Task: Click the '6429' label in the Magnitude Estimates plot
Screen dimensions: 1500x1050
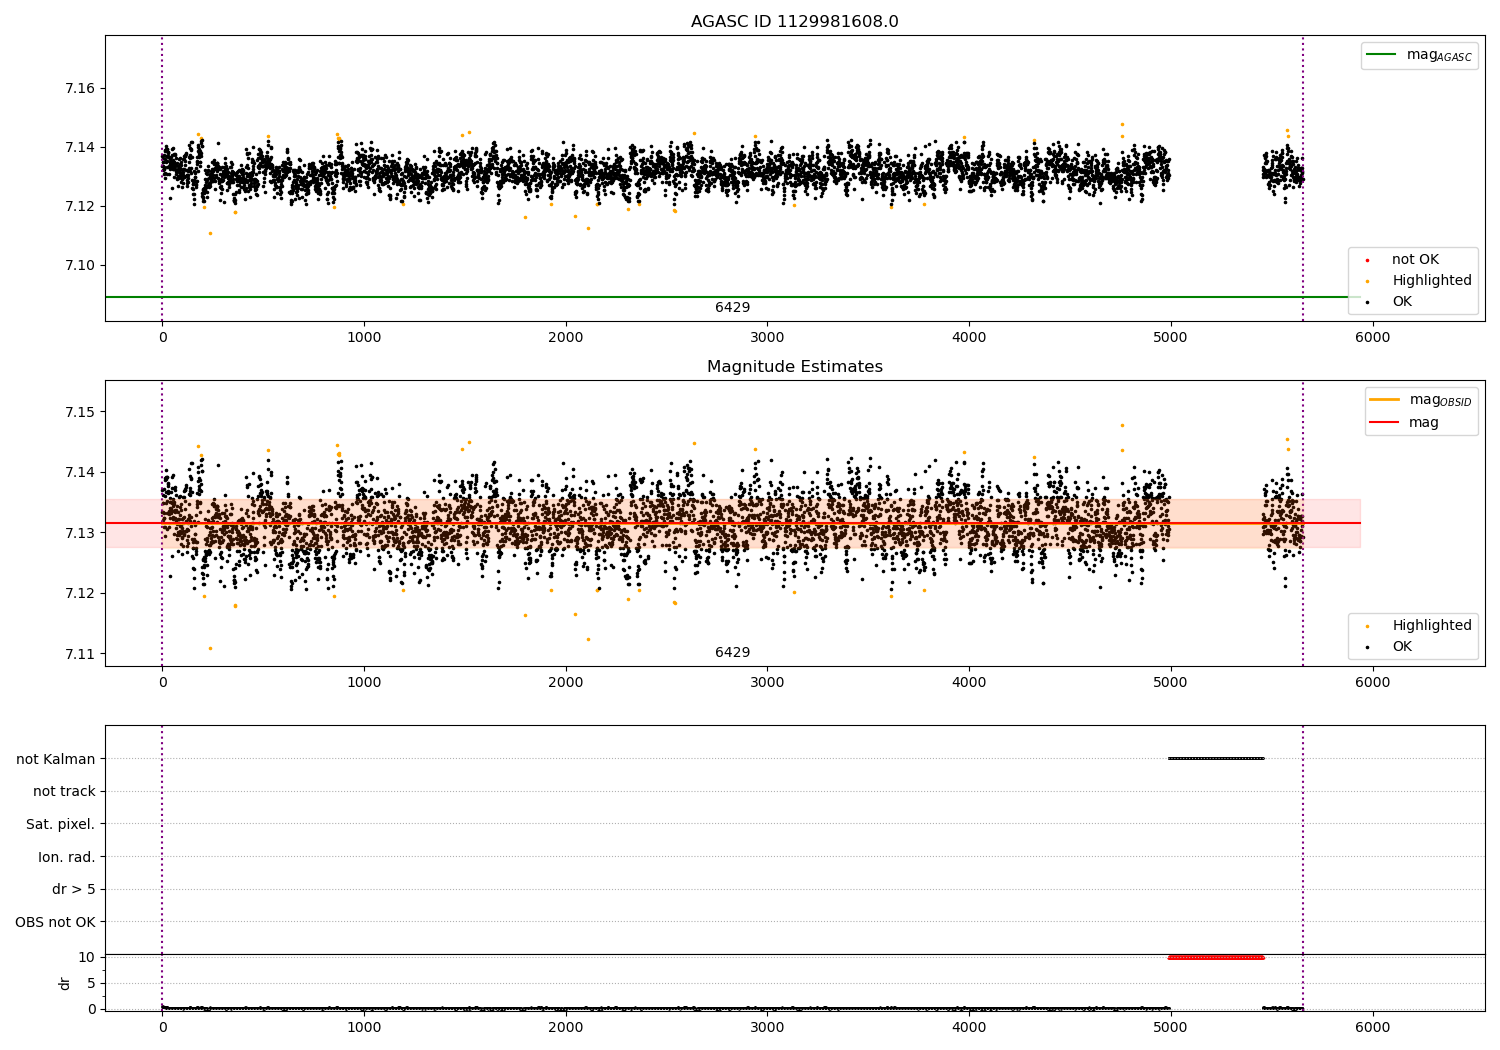Action: [732, 653]
